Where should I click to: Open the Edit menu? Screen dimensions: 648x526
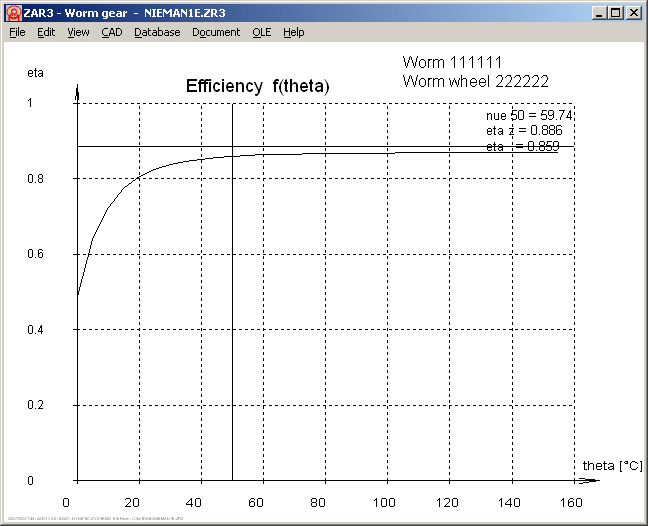point(46,32)
